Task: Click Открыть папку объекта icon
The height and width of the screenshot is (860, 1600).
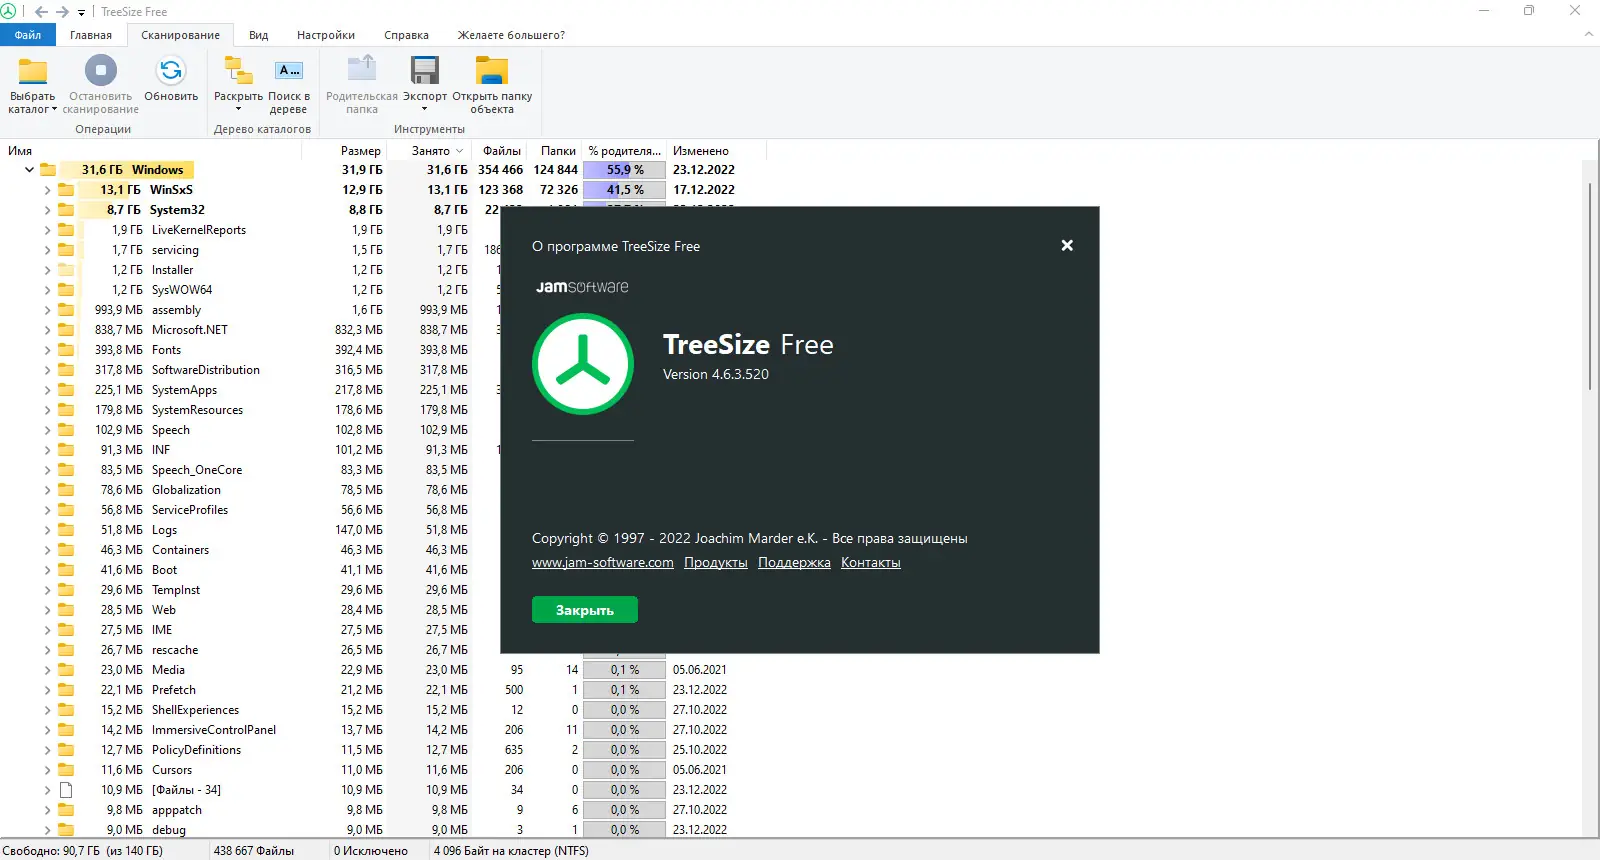Action: (492, 71)
